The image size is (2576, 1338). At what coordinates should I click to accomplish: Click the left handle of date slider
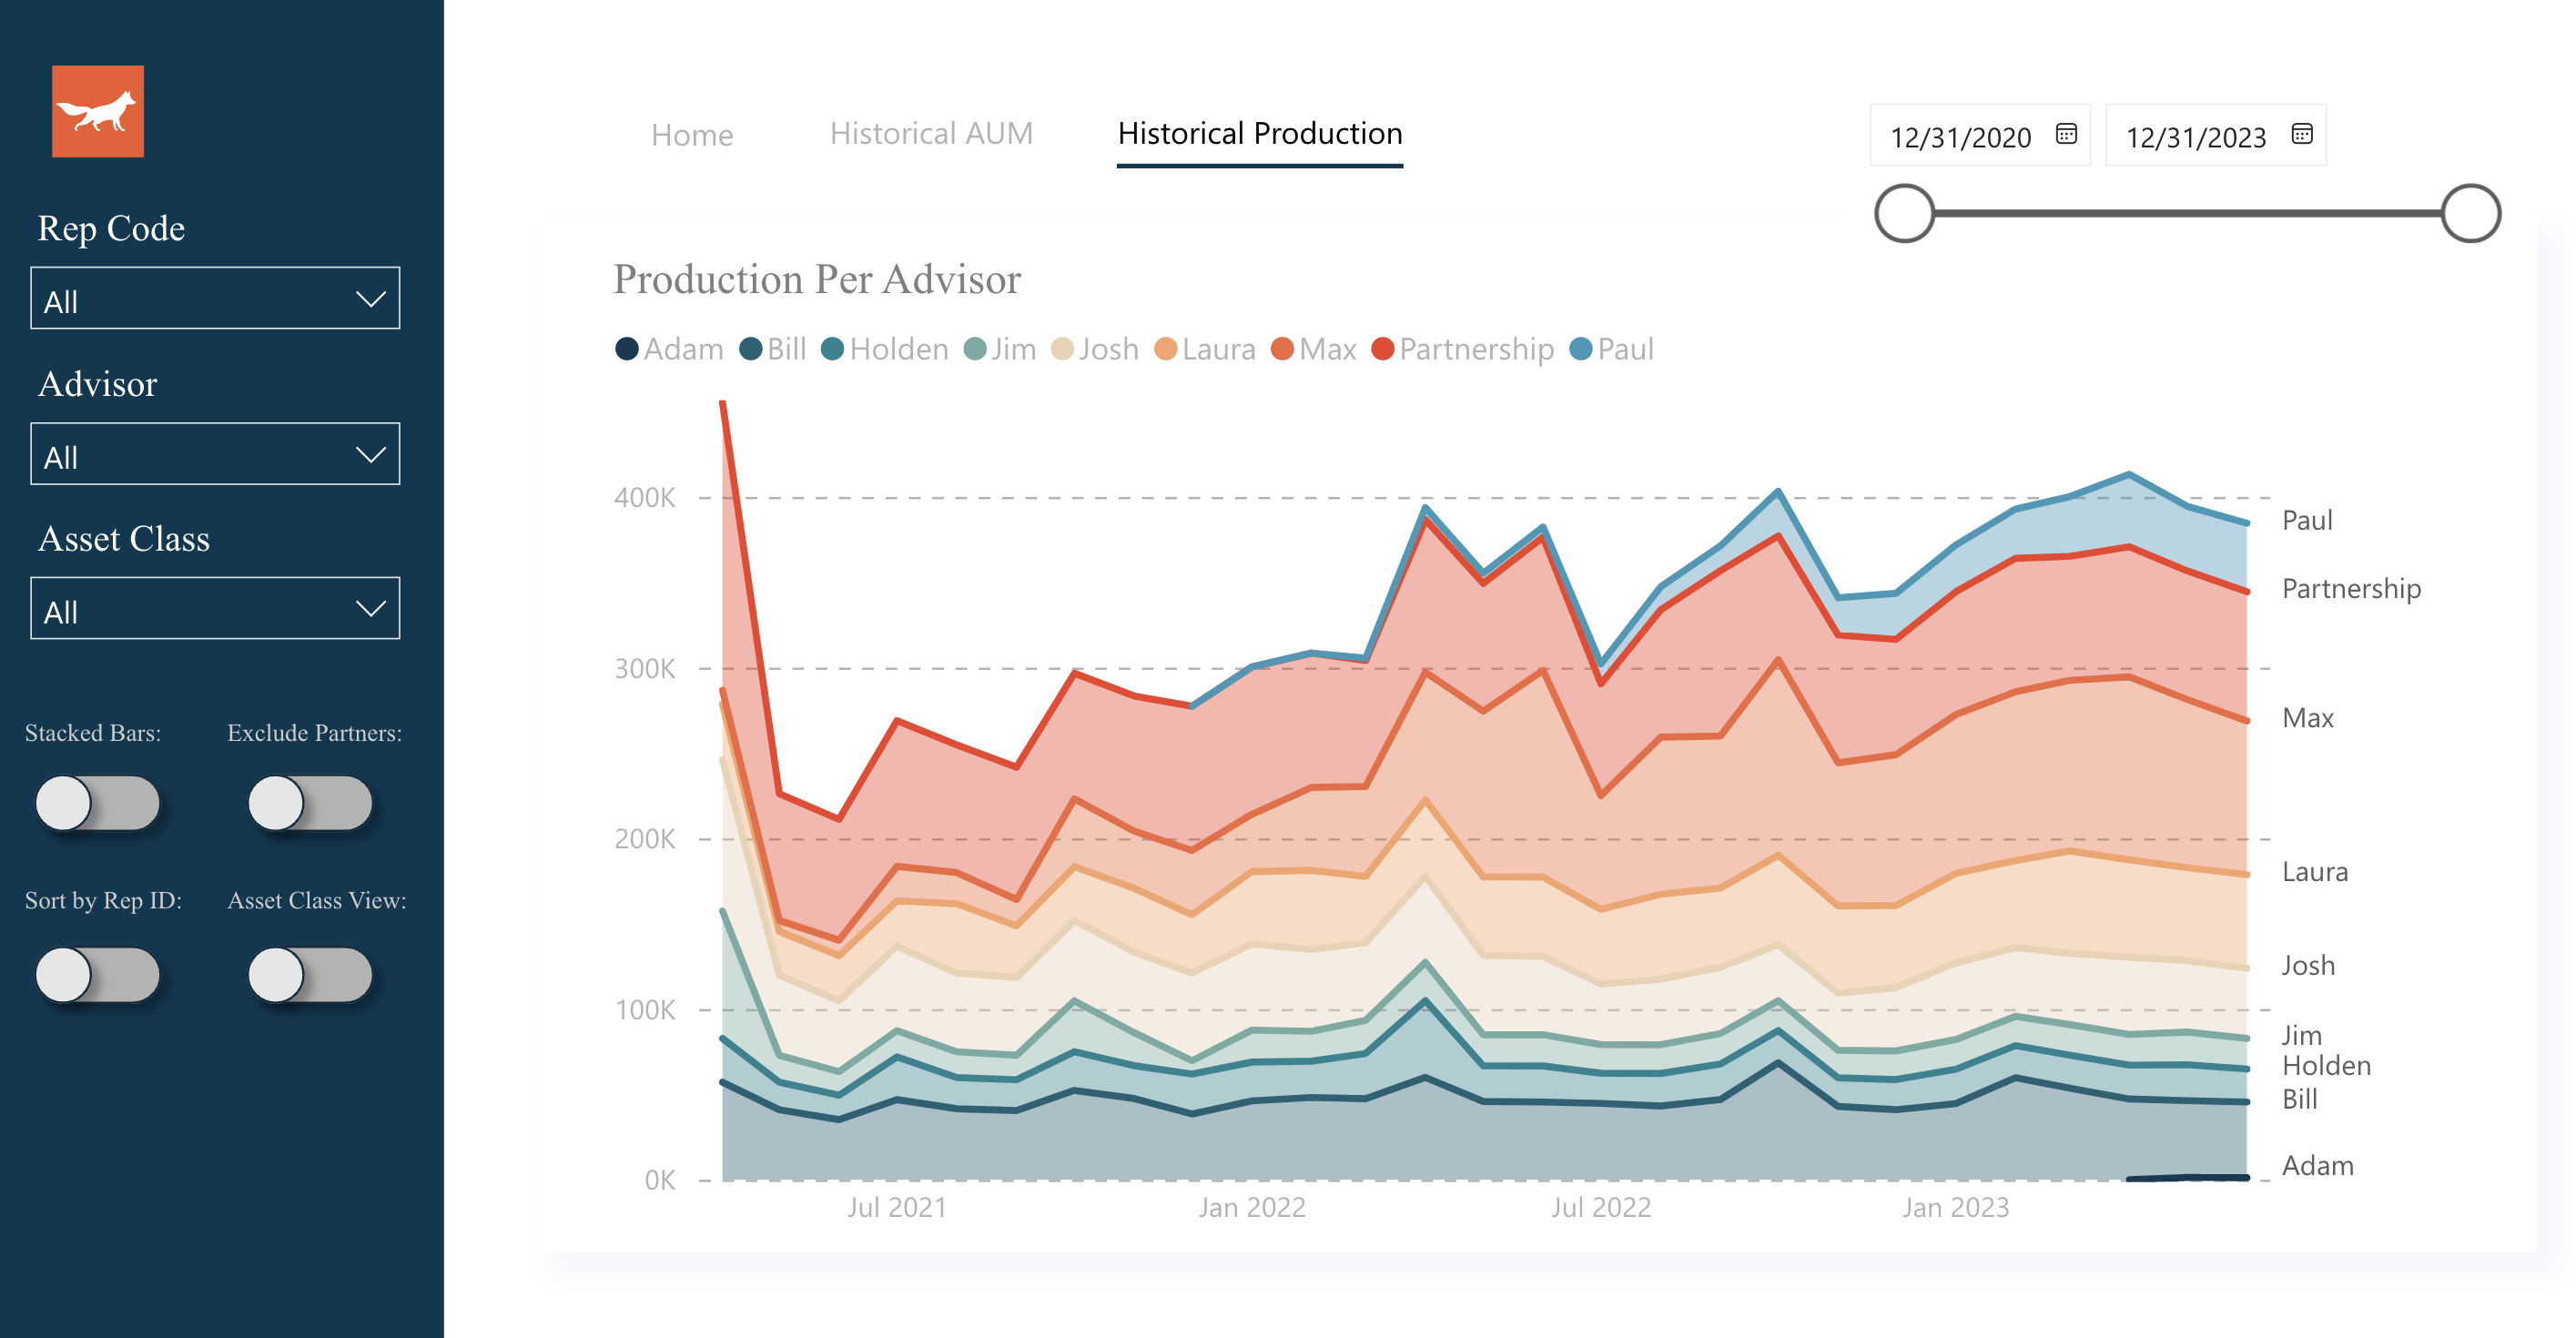(1904, 213)
